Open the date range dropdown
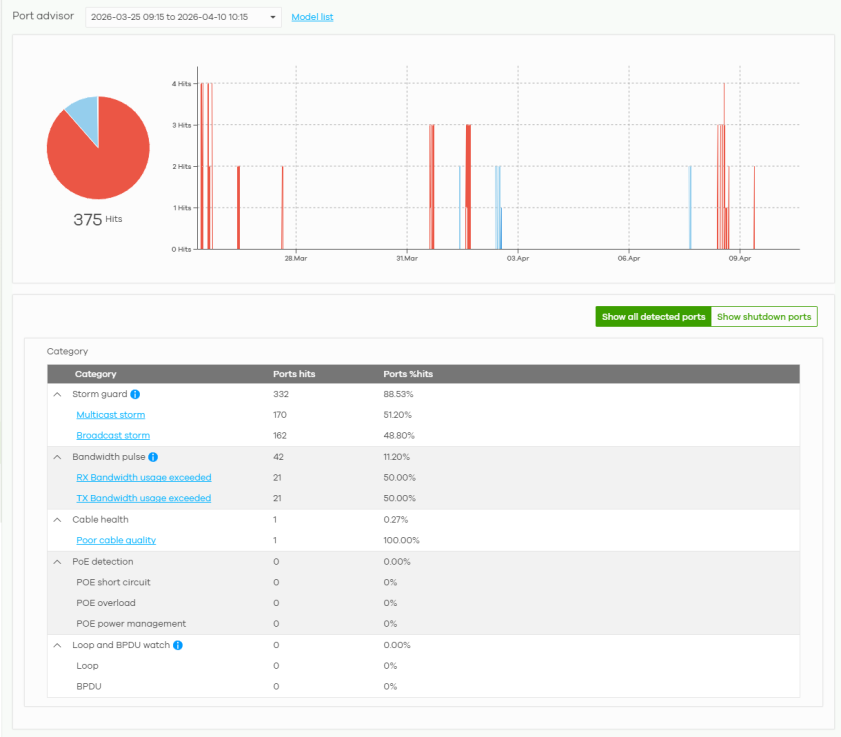This screenshot has height=737, width=841. point(183,17)
